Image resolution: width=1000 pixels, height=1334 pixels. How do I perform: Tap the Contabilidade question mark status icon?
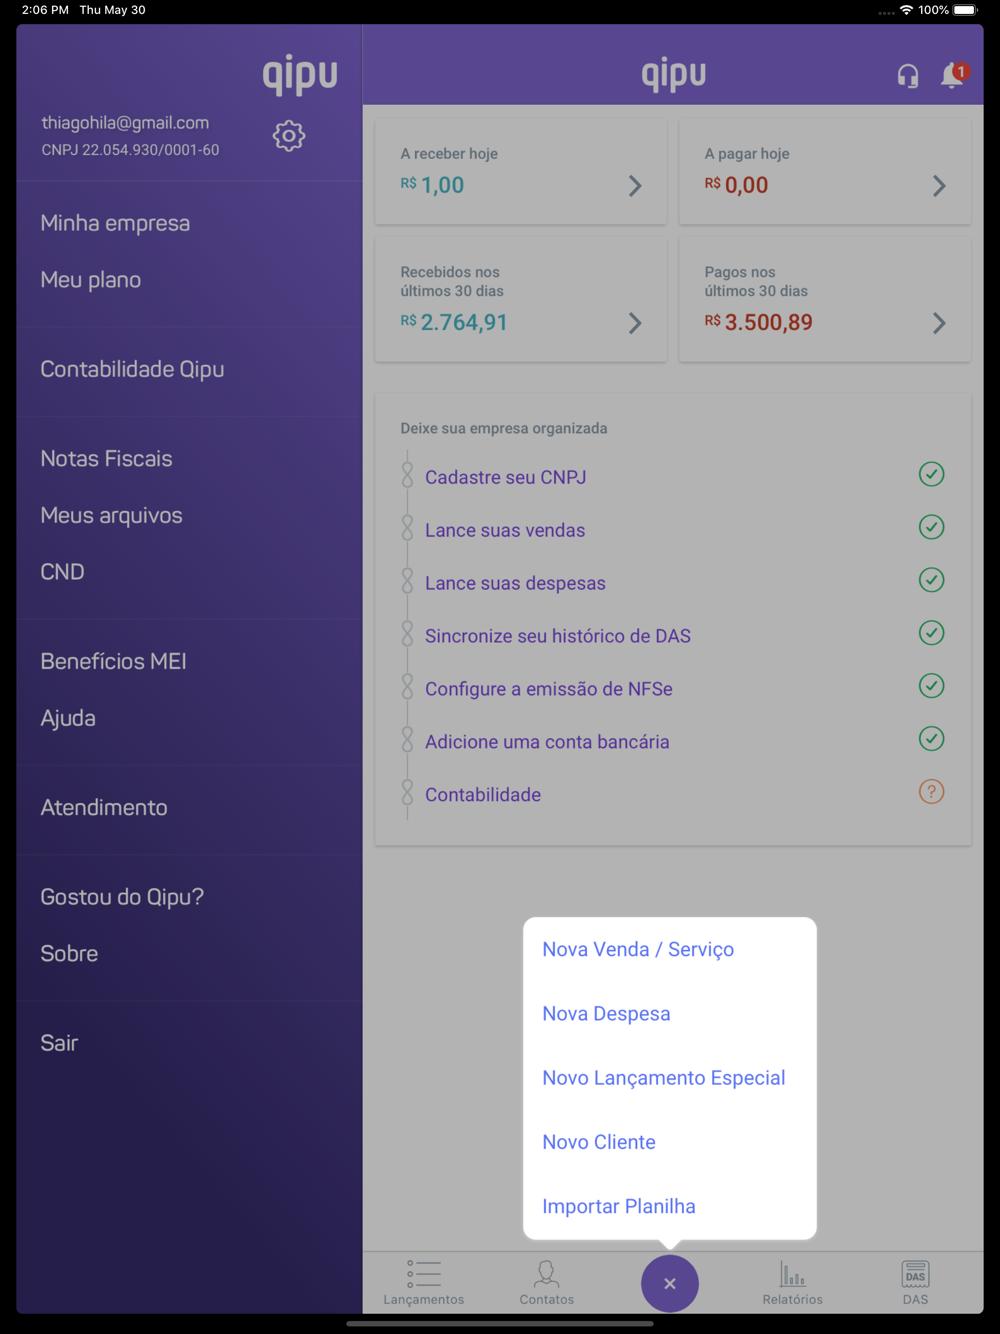click(x=931, y=792)
